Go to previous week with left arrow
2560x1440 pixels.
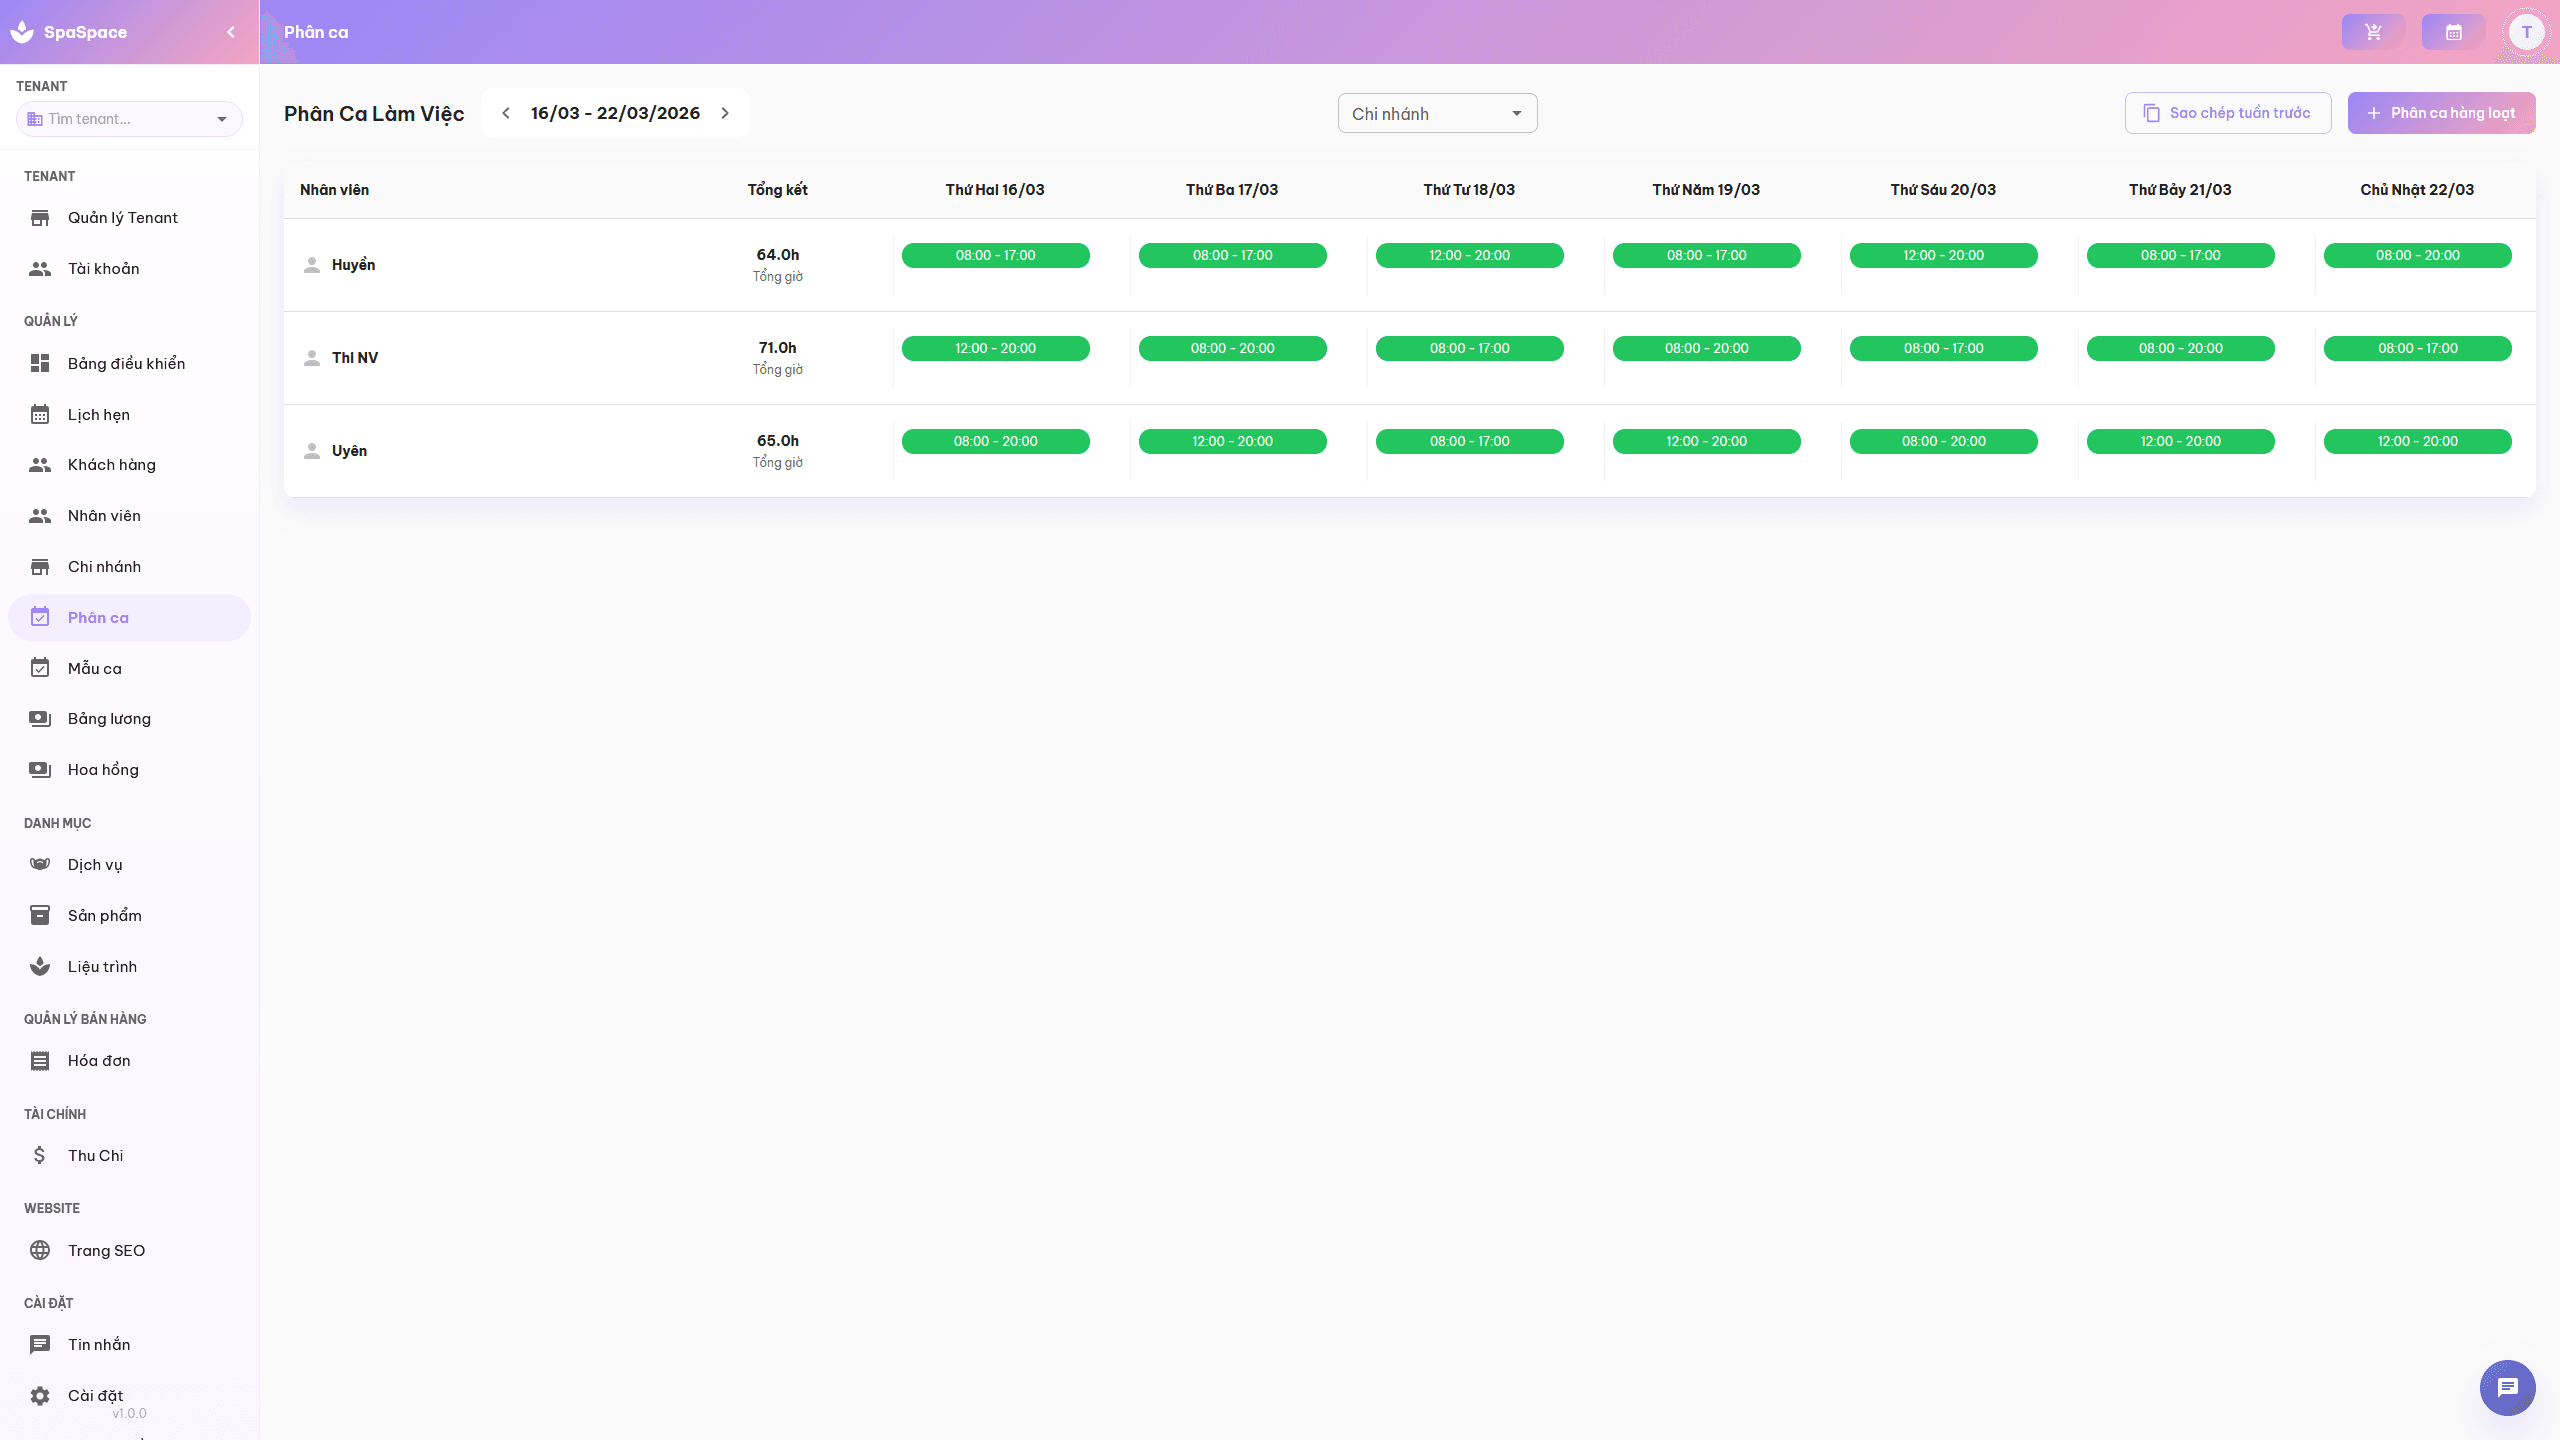pos(506,113)
